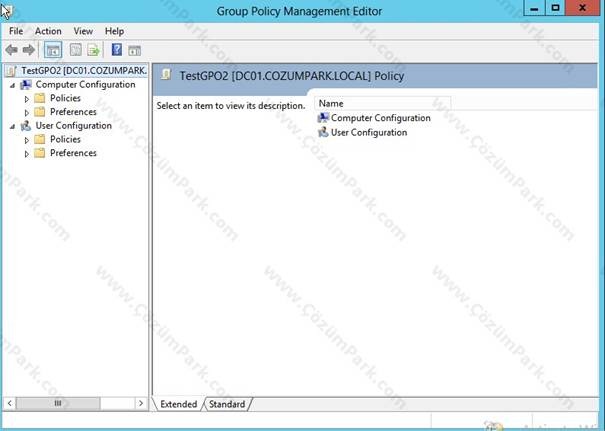The image size is (605, 431).
Task: Open the Help menu
Action: pyautogui.click(x=114, y=31)
